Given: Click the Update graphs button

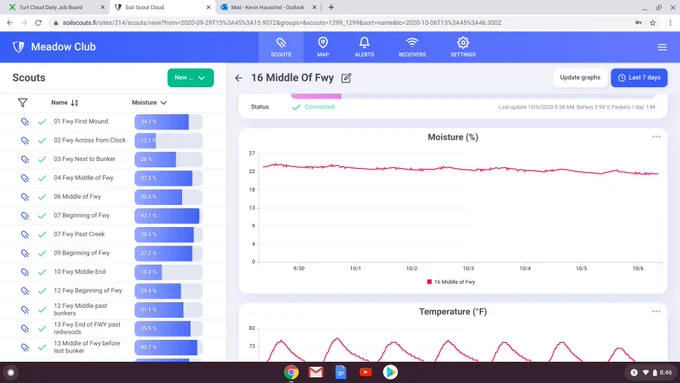Looking at the screenshot, I should [580, 78].
